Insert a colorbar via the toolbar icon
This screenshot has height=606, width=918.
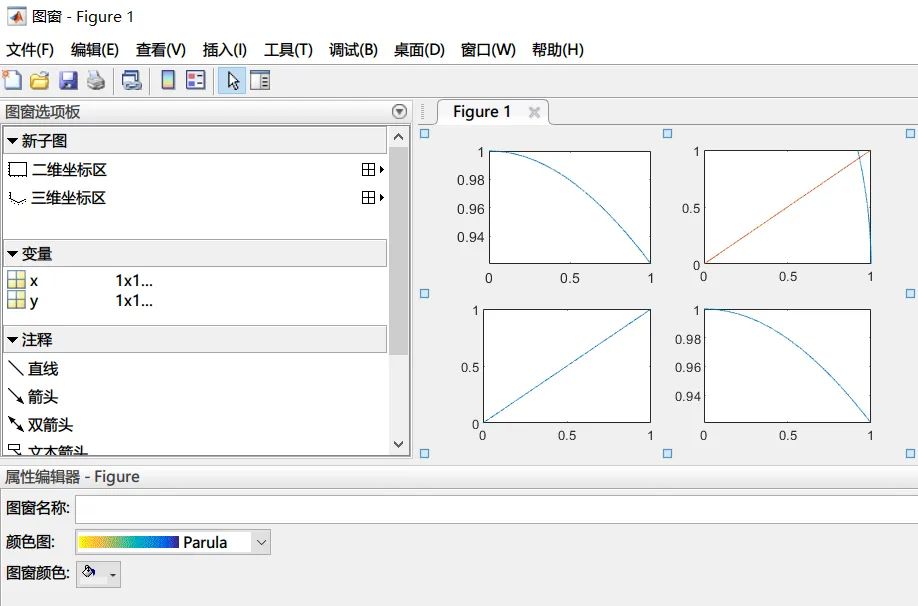[168, 80]
